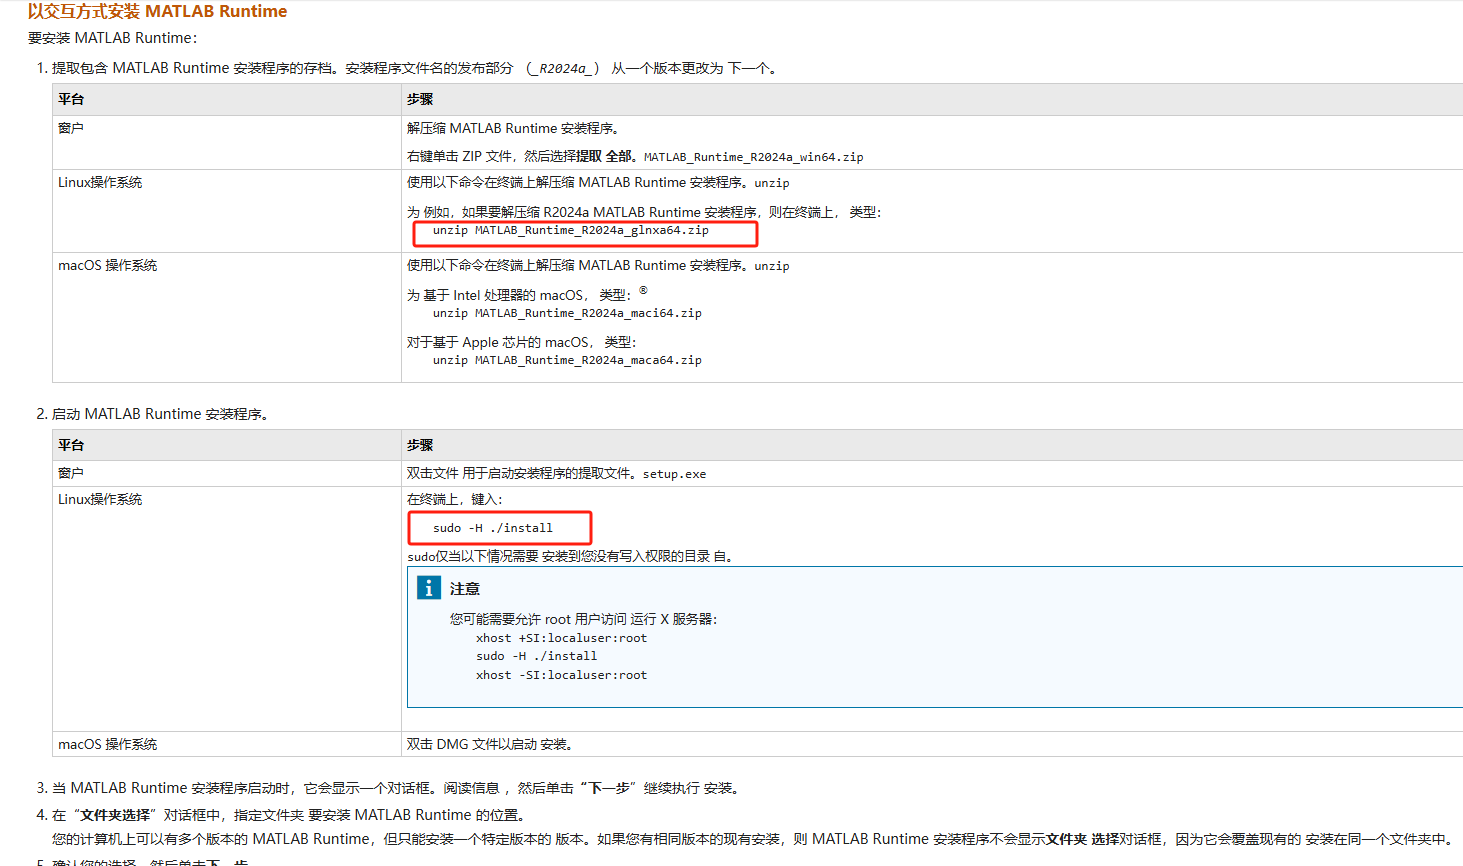Click the command unzip MATLAB_Runtime_R2024a_maci64.zip
The width and height of the screenshot is (1463, 866).
[567, 314]
